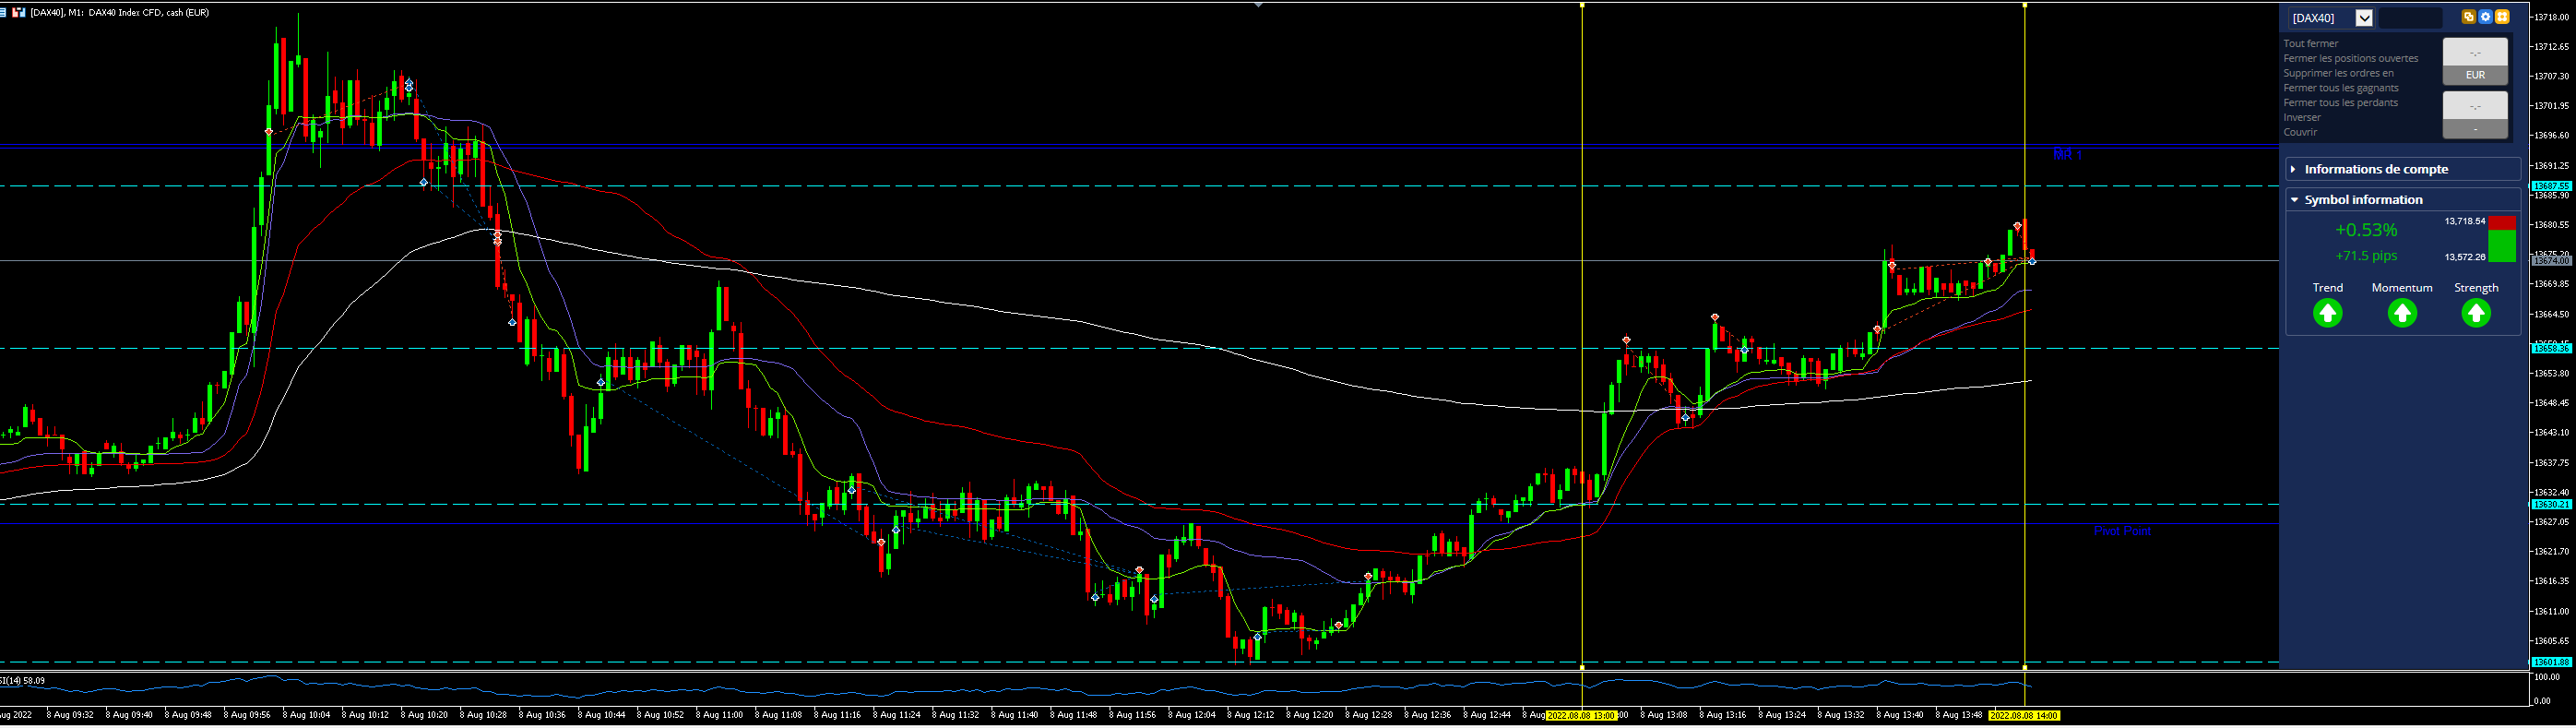This screenshot has width=2576, height=728.
Task: Click the Pivot Point line label
Action: tap(2122, 531)
